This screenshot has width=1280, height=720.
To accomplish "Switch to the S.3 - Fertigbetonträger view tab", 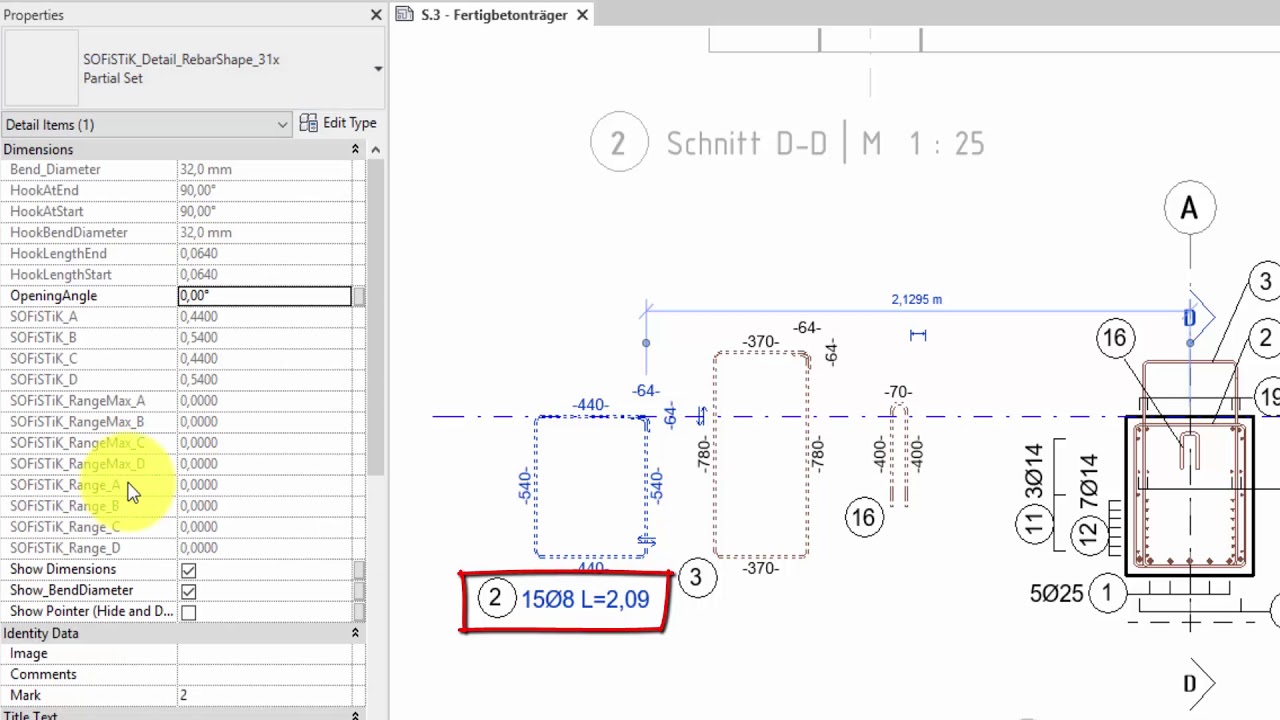I will [x=494, y=15].
